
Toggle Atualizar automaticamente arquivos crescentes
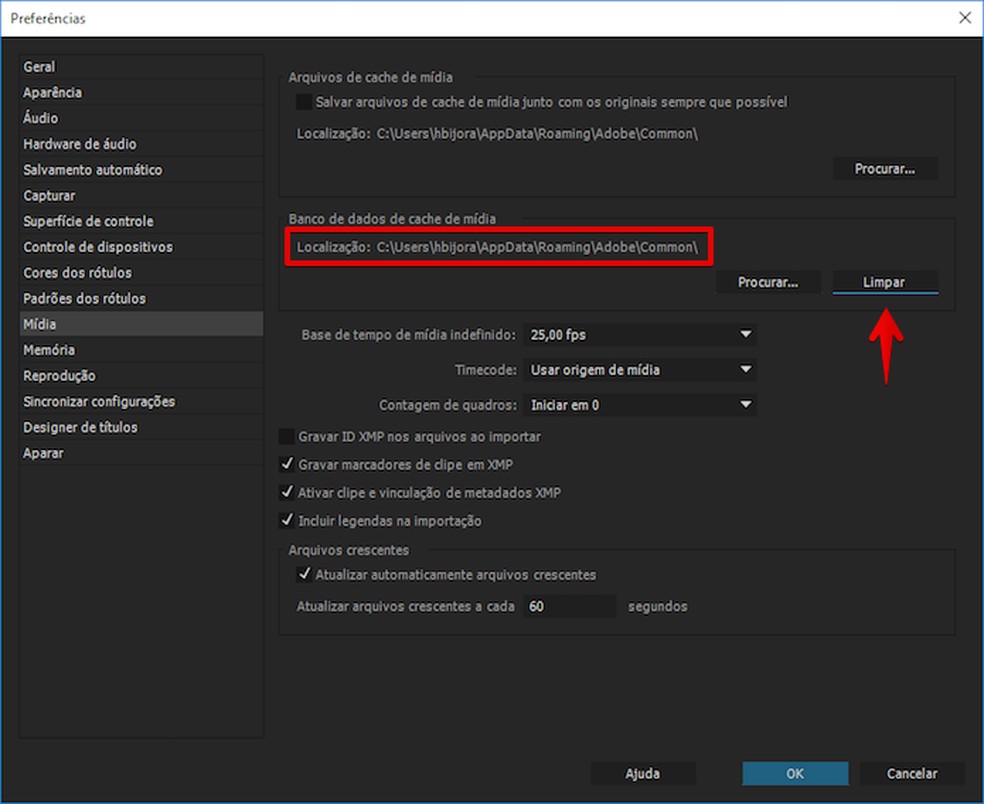click(304, 574)
